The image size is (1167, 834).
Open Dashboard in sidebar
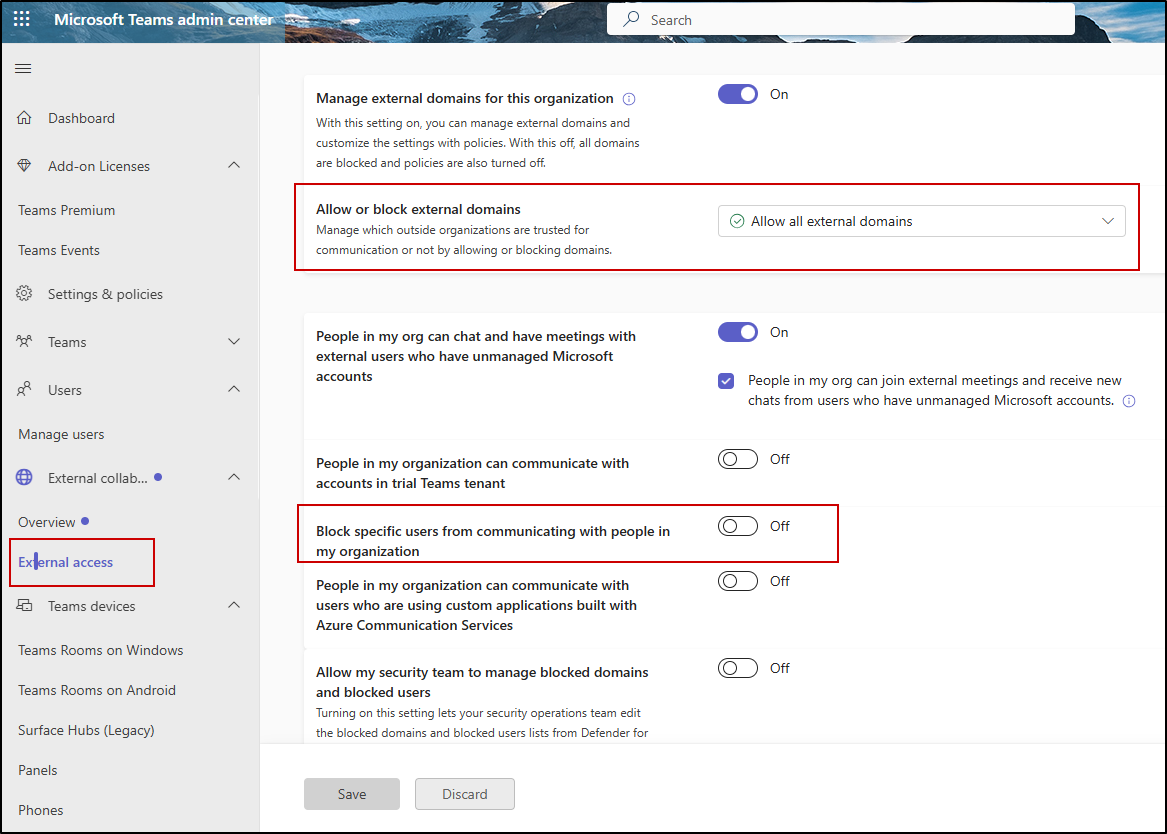81,118
